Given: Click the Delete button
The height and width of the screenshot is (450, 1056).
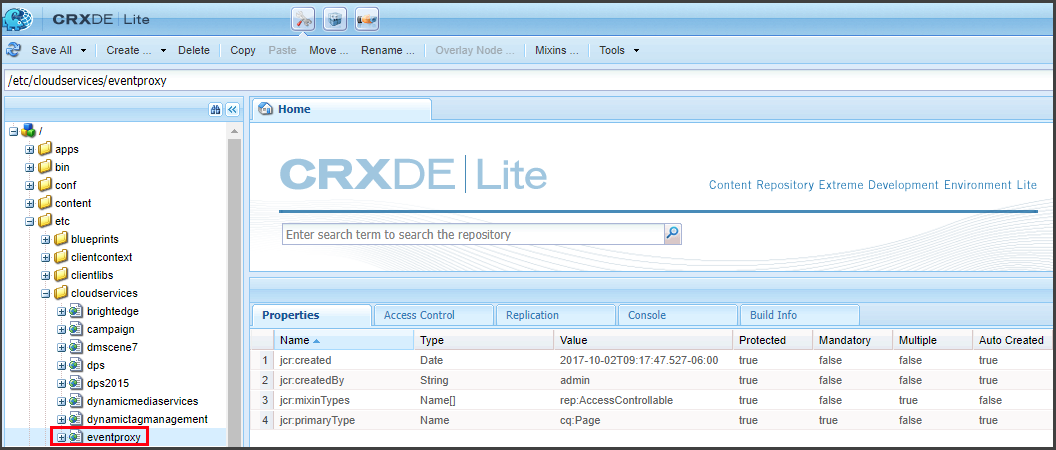Looking at the screenshot, I should tap(194, 50).
